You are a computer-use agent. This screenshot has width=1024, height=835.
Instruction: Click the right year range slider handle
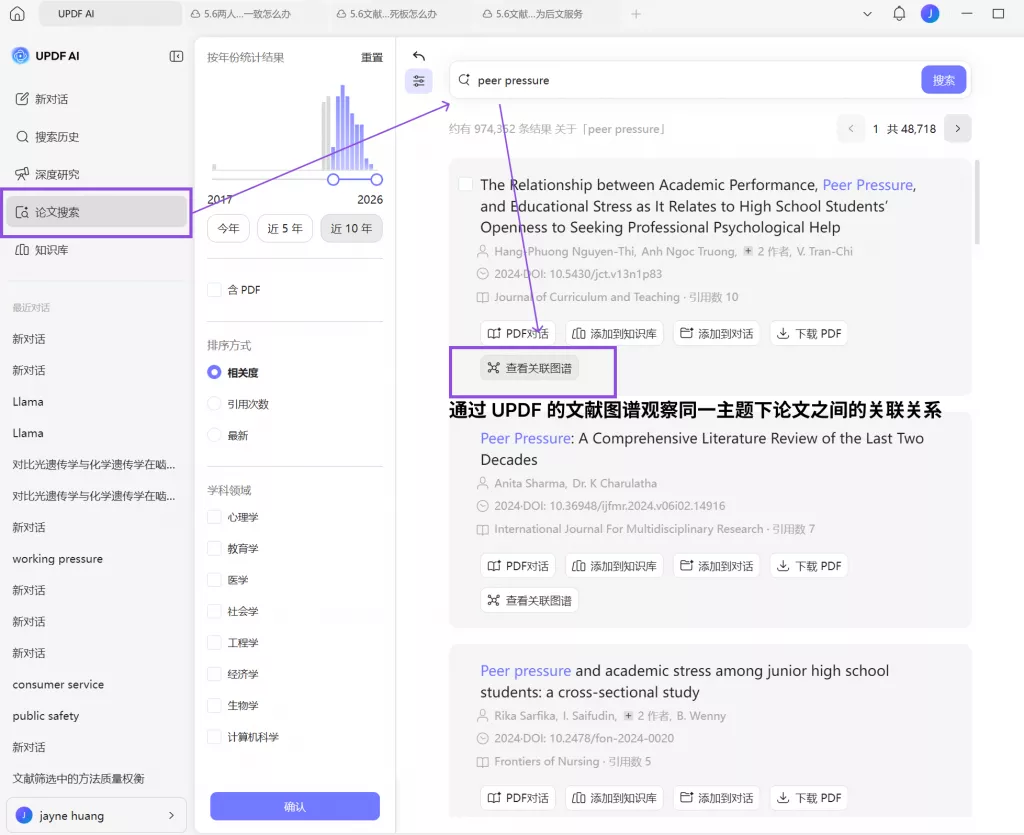coord(376,180)
